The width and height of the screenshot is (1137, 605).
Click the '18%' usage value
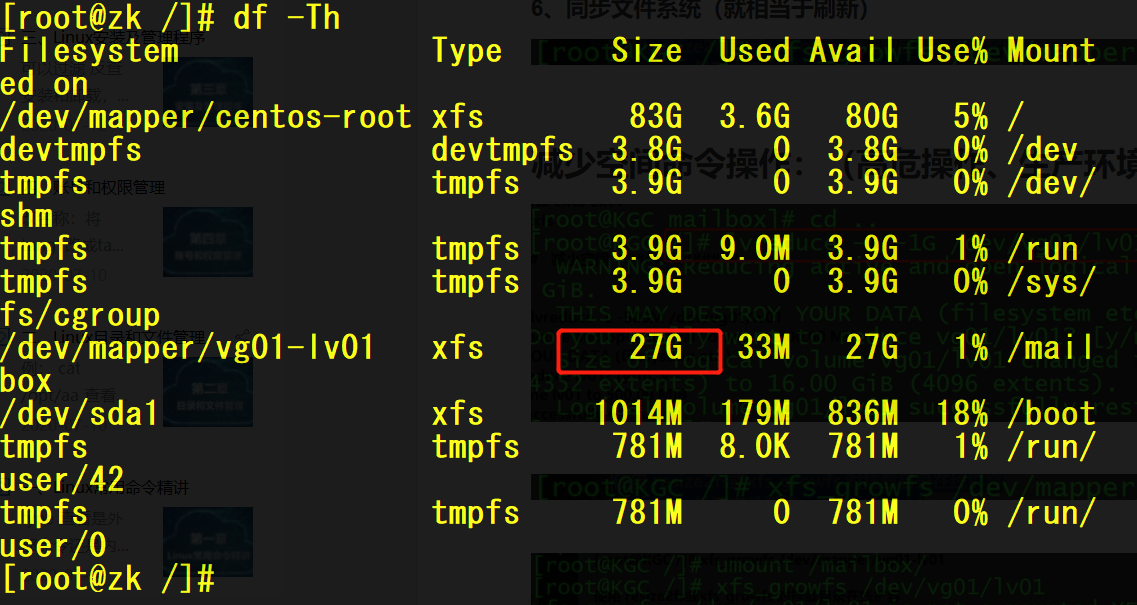pos(962,414)
